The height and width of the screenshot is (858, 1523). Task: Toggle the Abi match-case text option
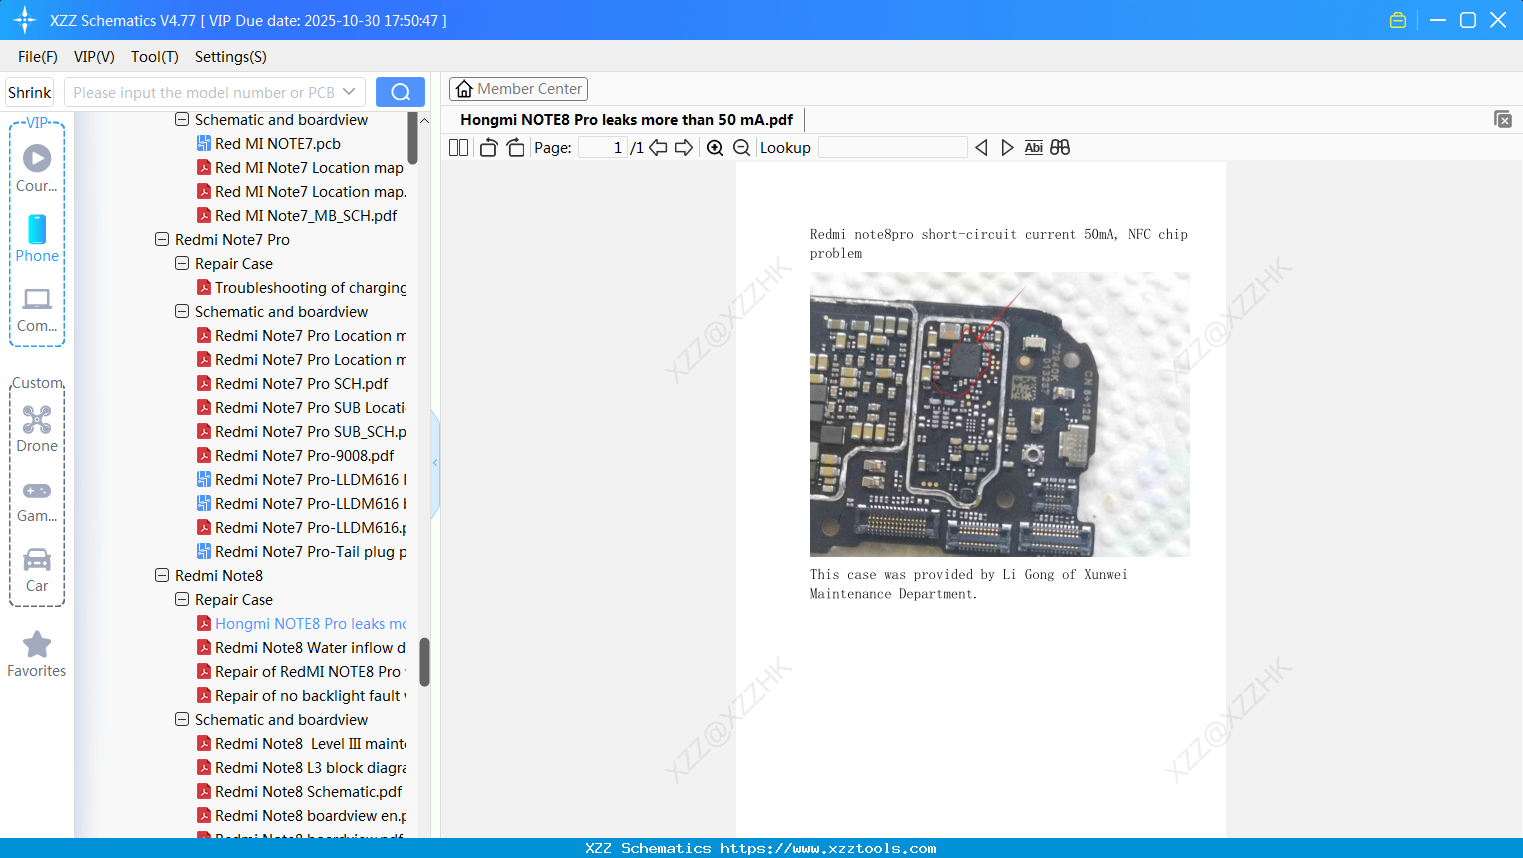tap(1034, 148)
